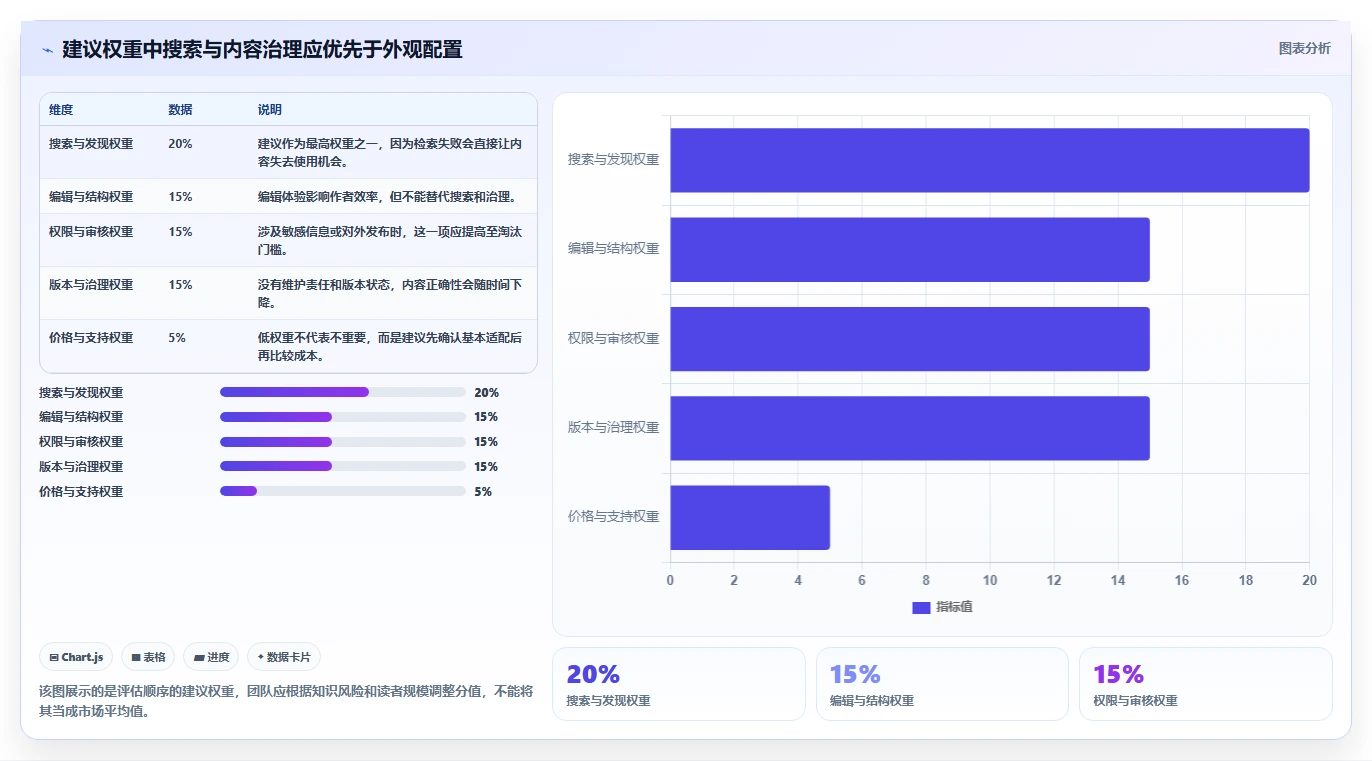
Task: Click the description starting 涉及敏感信息
Action: coord(390,240)
